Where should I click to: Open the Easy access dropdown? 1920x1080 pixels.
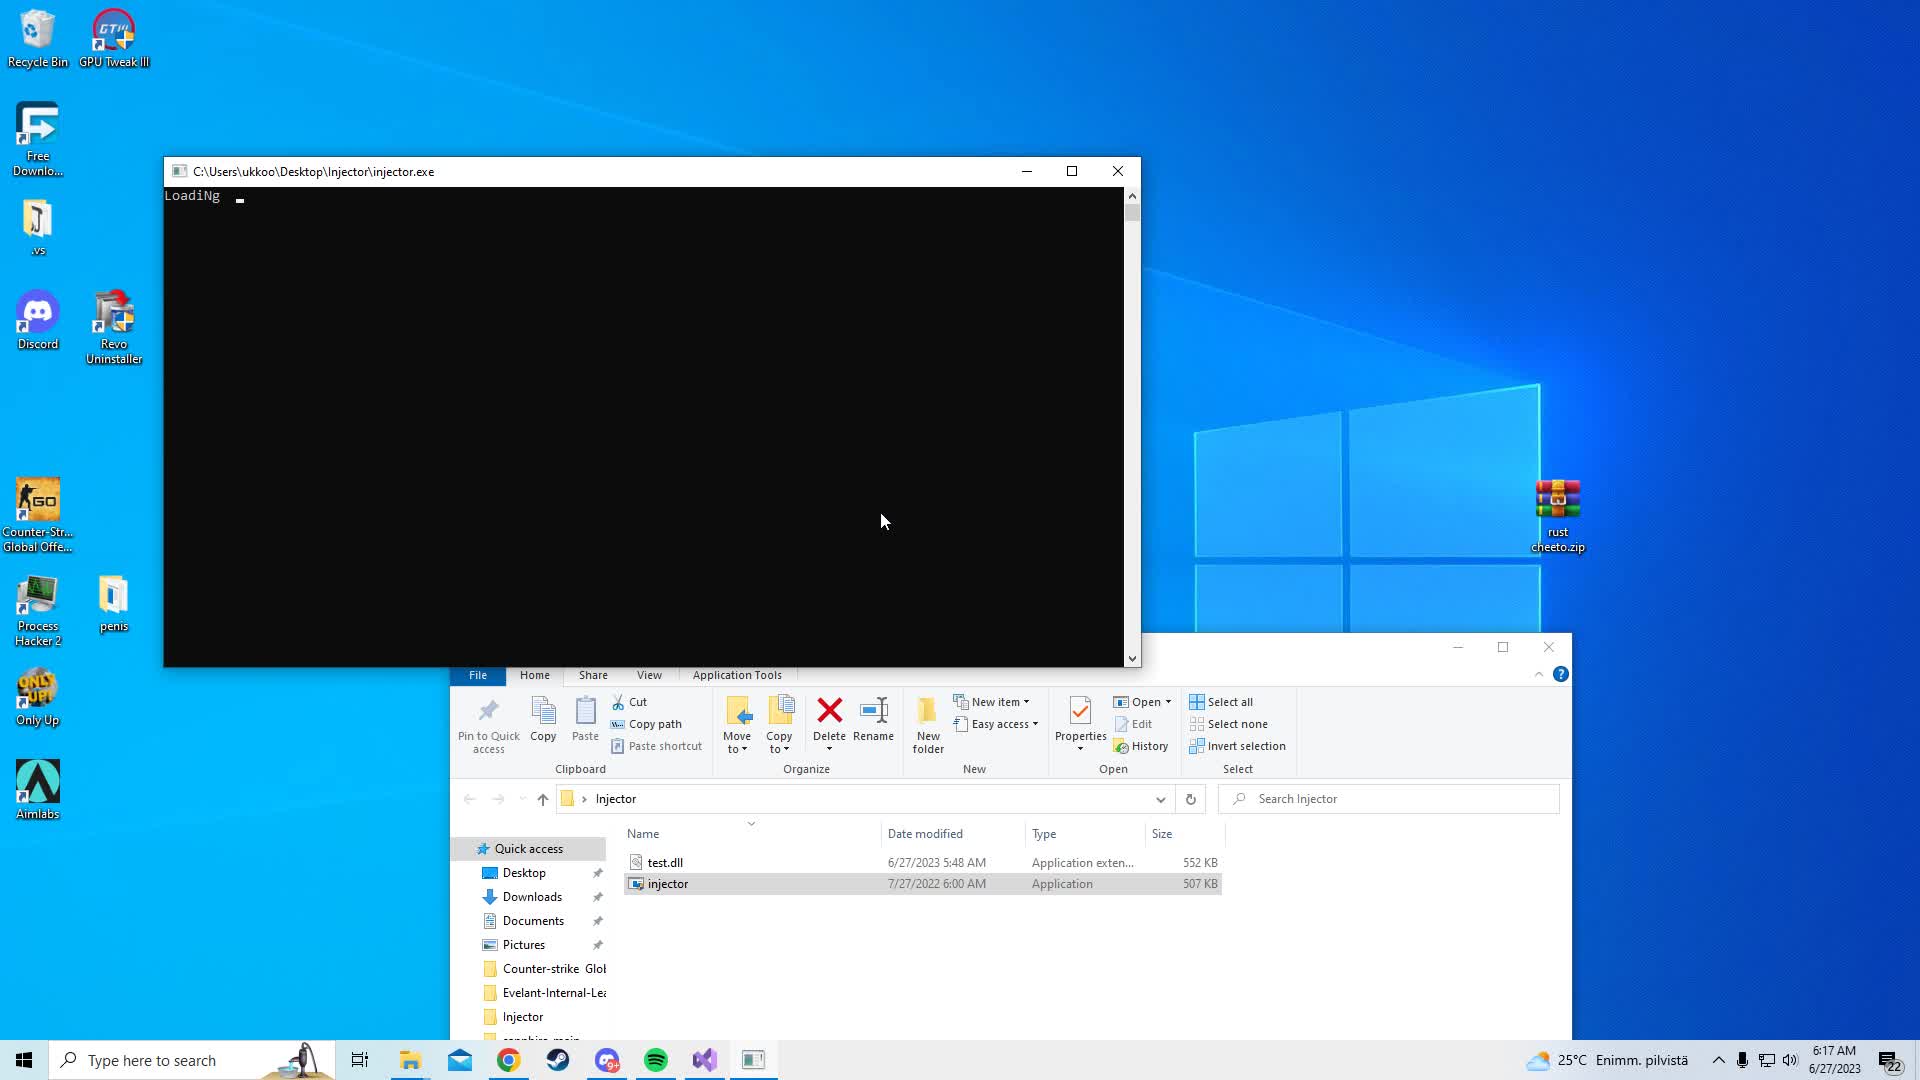(1032, 724)
